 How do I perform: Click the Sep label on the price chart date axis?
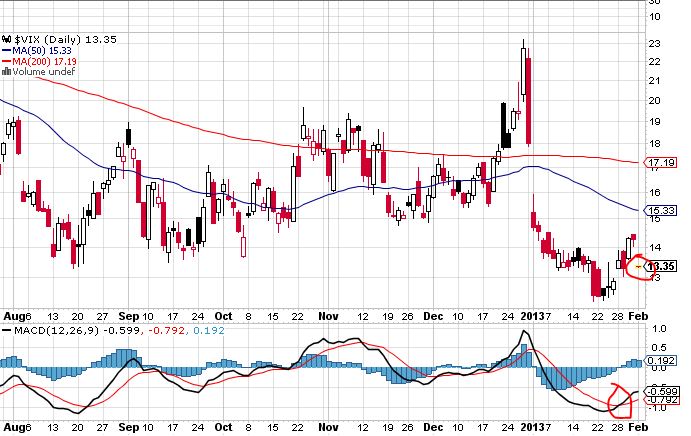(x=129, y=317)
